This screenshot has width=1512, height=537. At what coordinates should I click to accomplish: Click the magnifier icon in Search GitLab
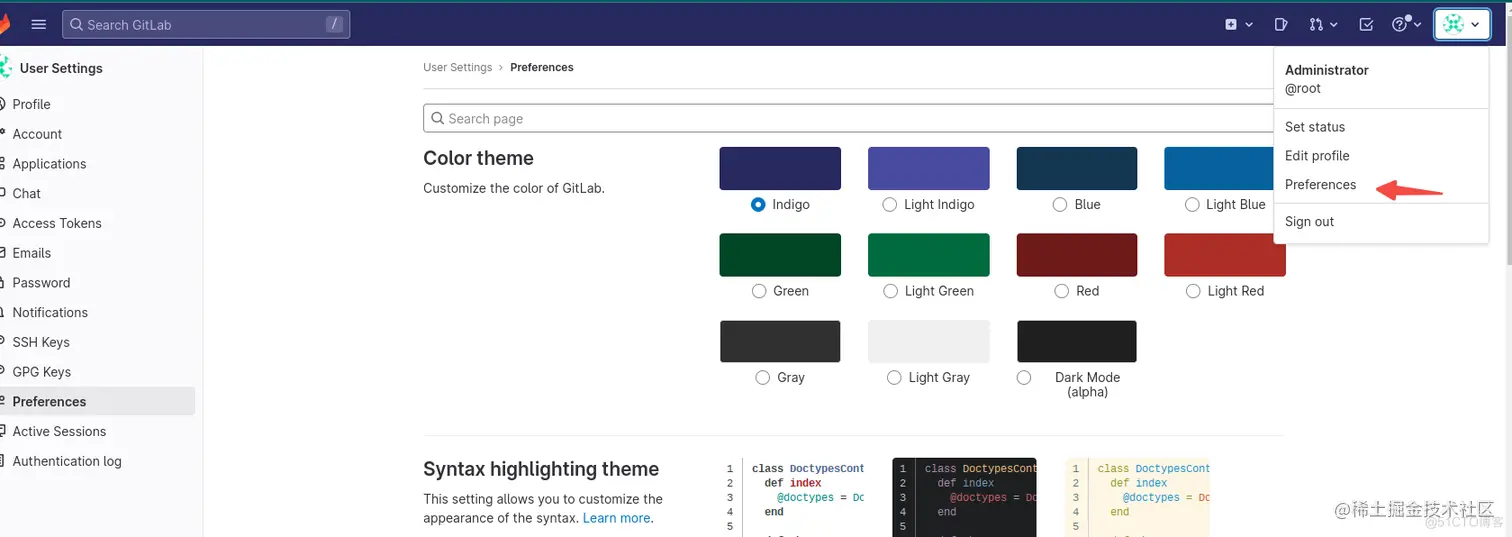point(76,24)
